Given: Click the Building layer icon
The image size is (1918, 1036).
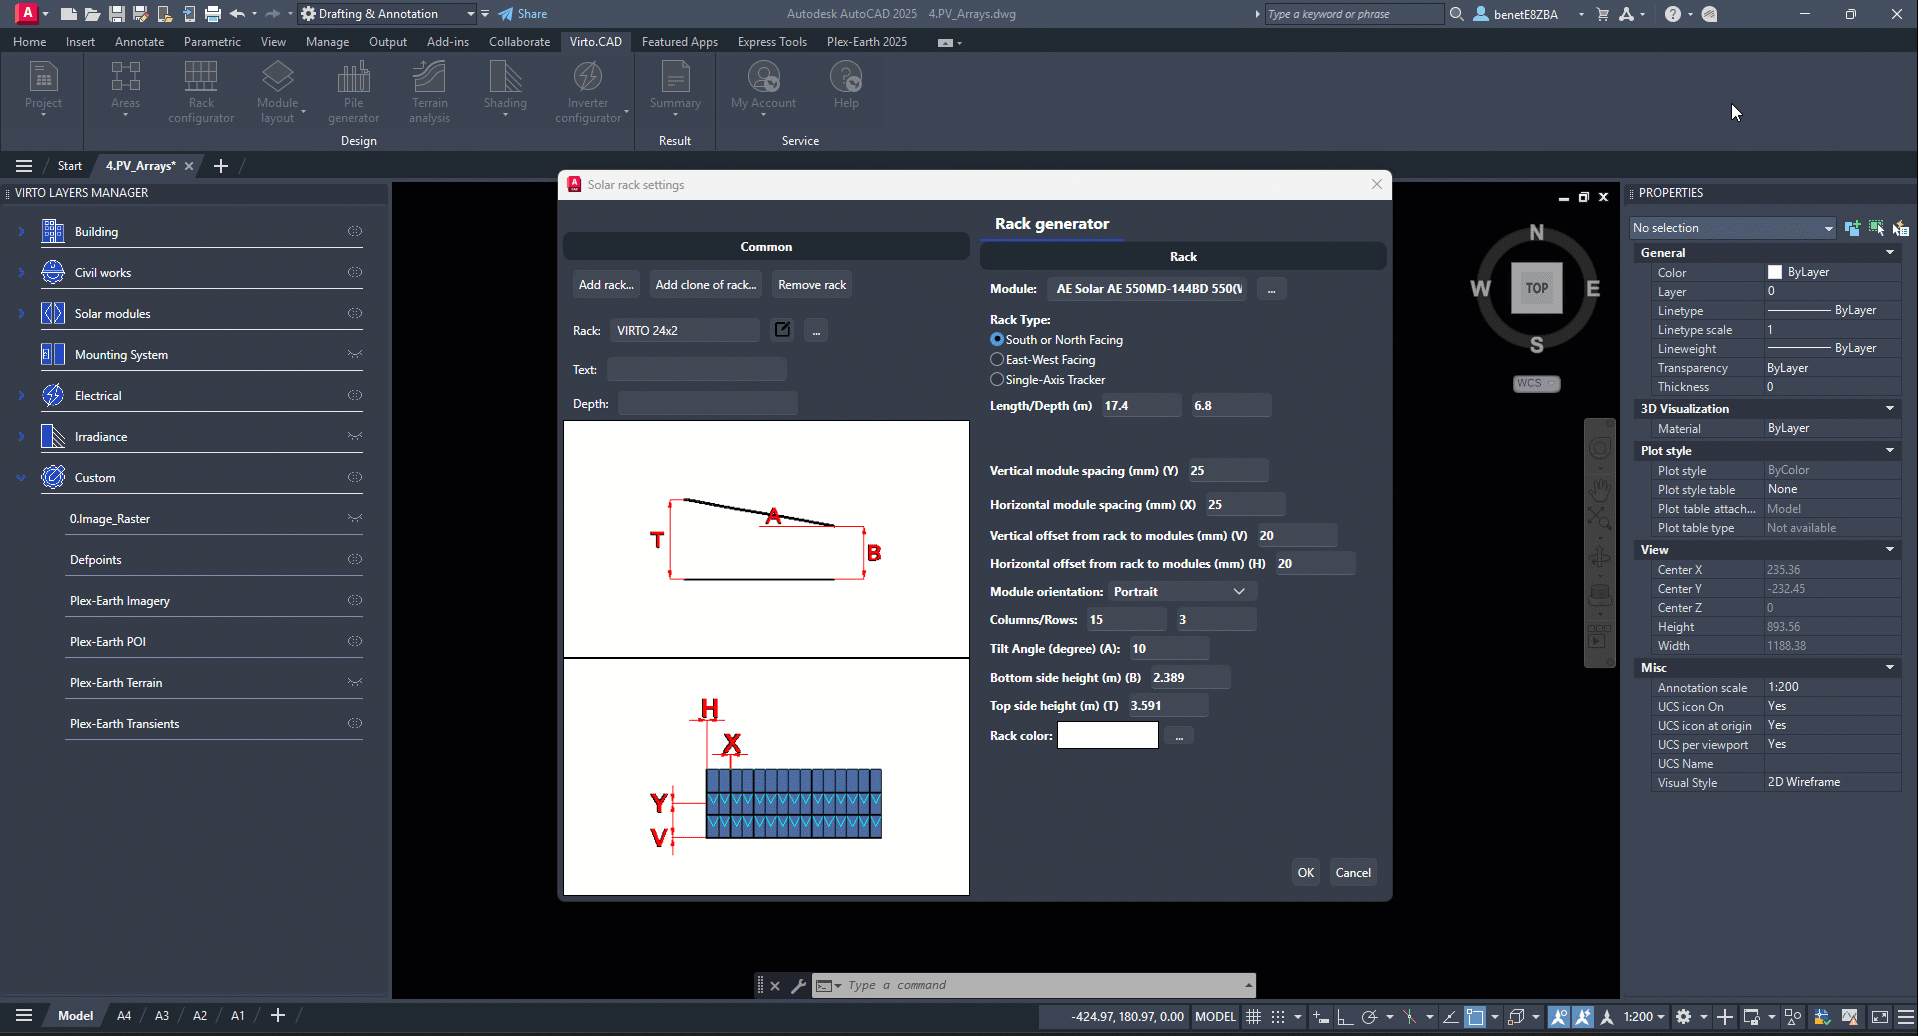Looking at the screenshot, I should [53, 231].
